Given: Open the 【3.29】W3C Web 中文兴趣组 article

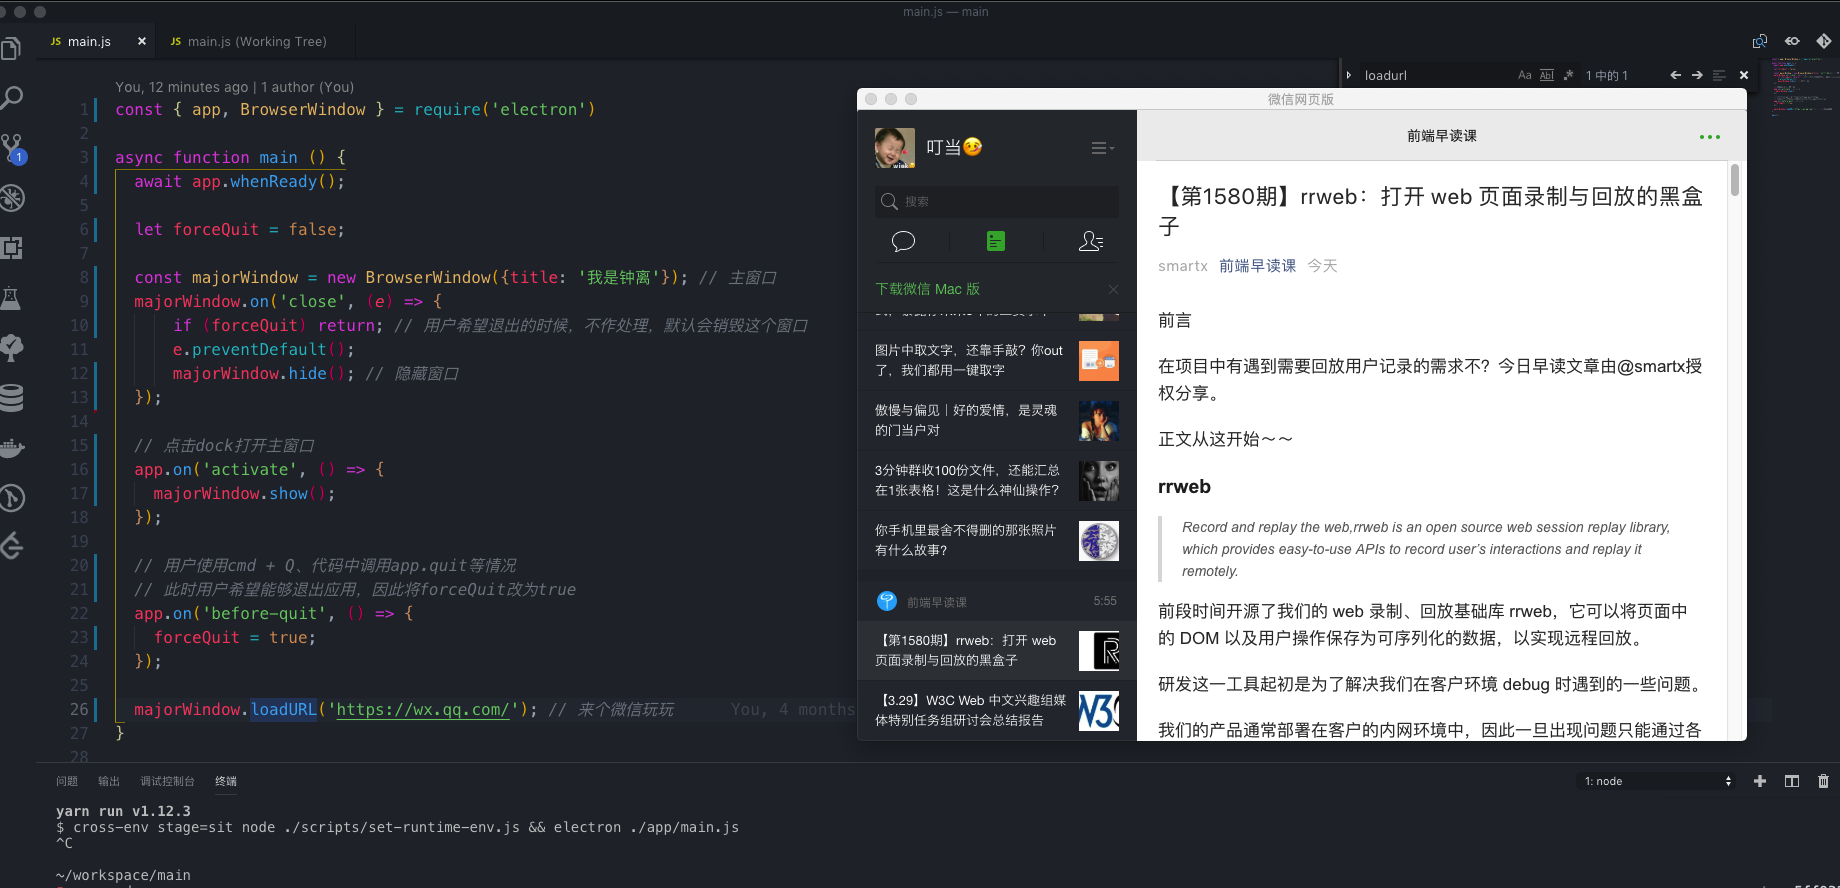Looking at the screenshot, I should pos(997,710).
